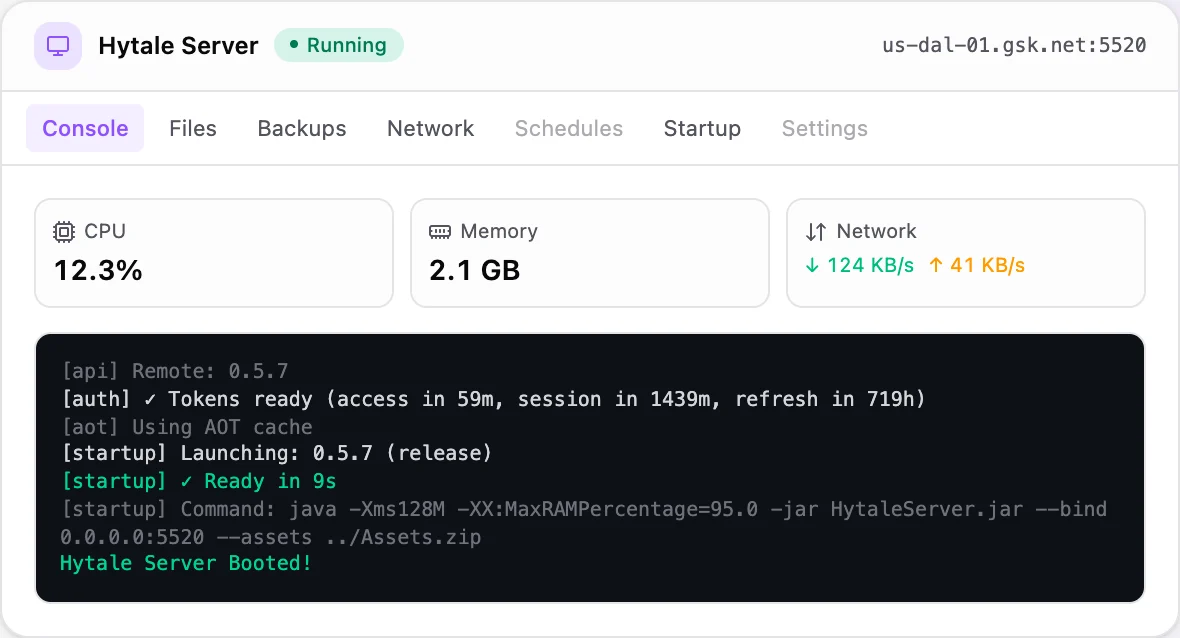Screen dimensions: 1180x638
Task: Open the Files tab
Action: (x=193, y=128)
